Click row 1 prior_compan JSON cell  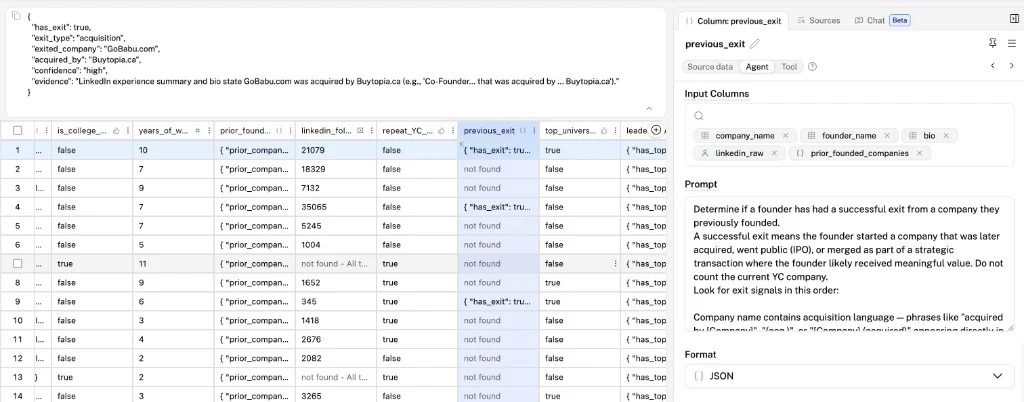(x=255, y=150)
